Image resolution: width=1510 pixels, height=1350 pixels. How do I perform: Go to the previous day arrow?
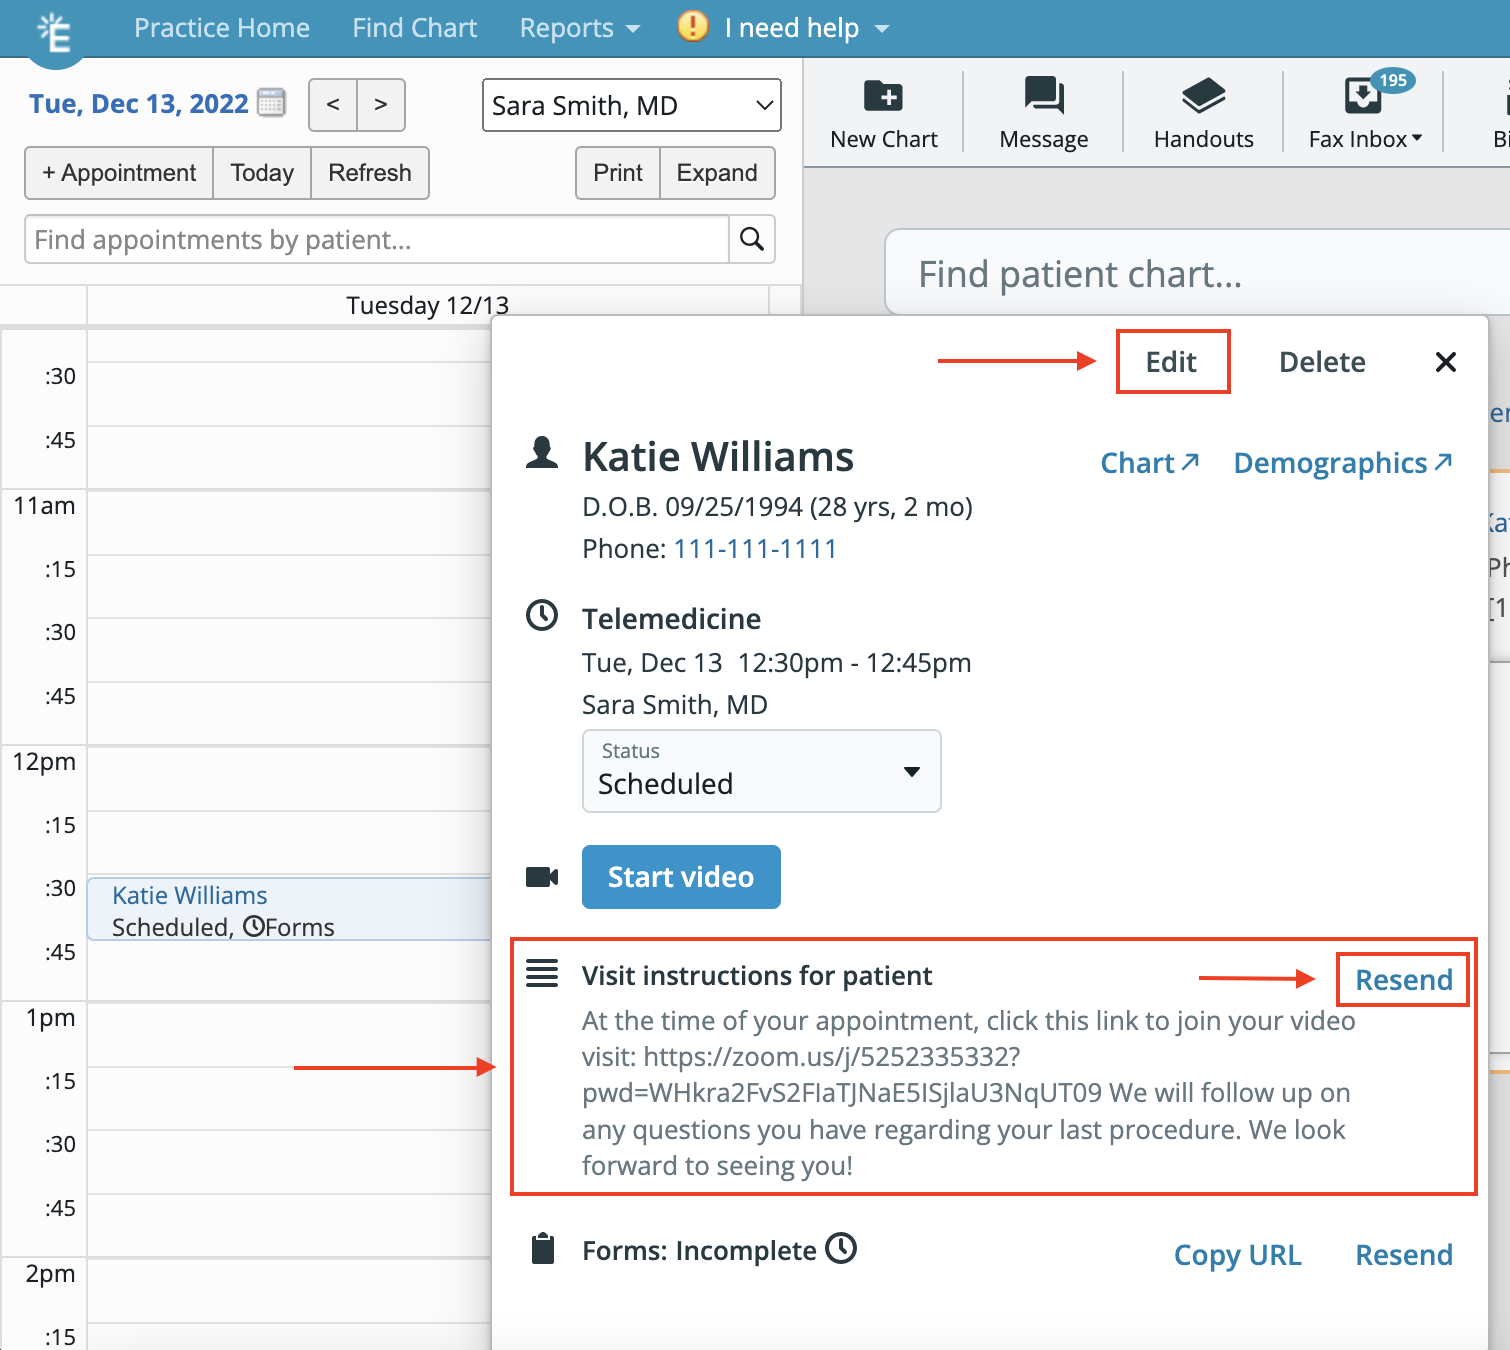[333, 105]
